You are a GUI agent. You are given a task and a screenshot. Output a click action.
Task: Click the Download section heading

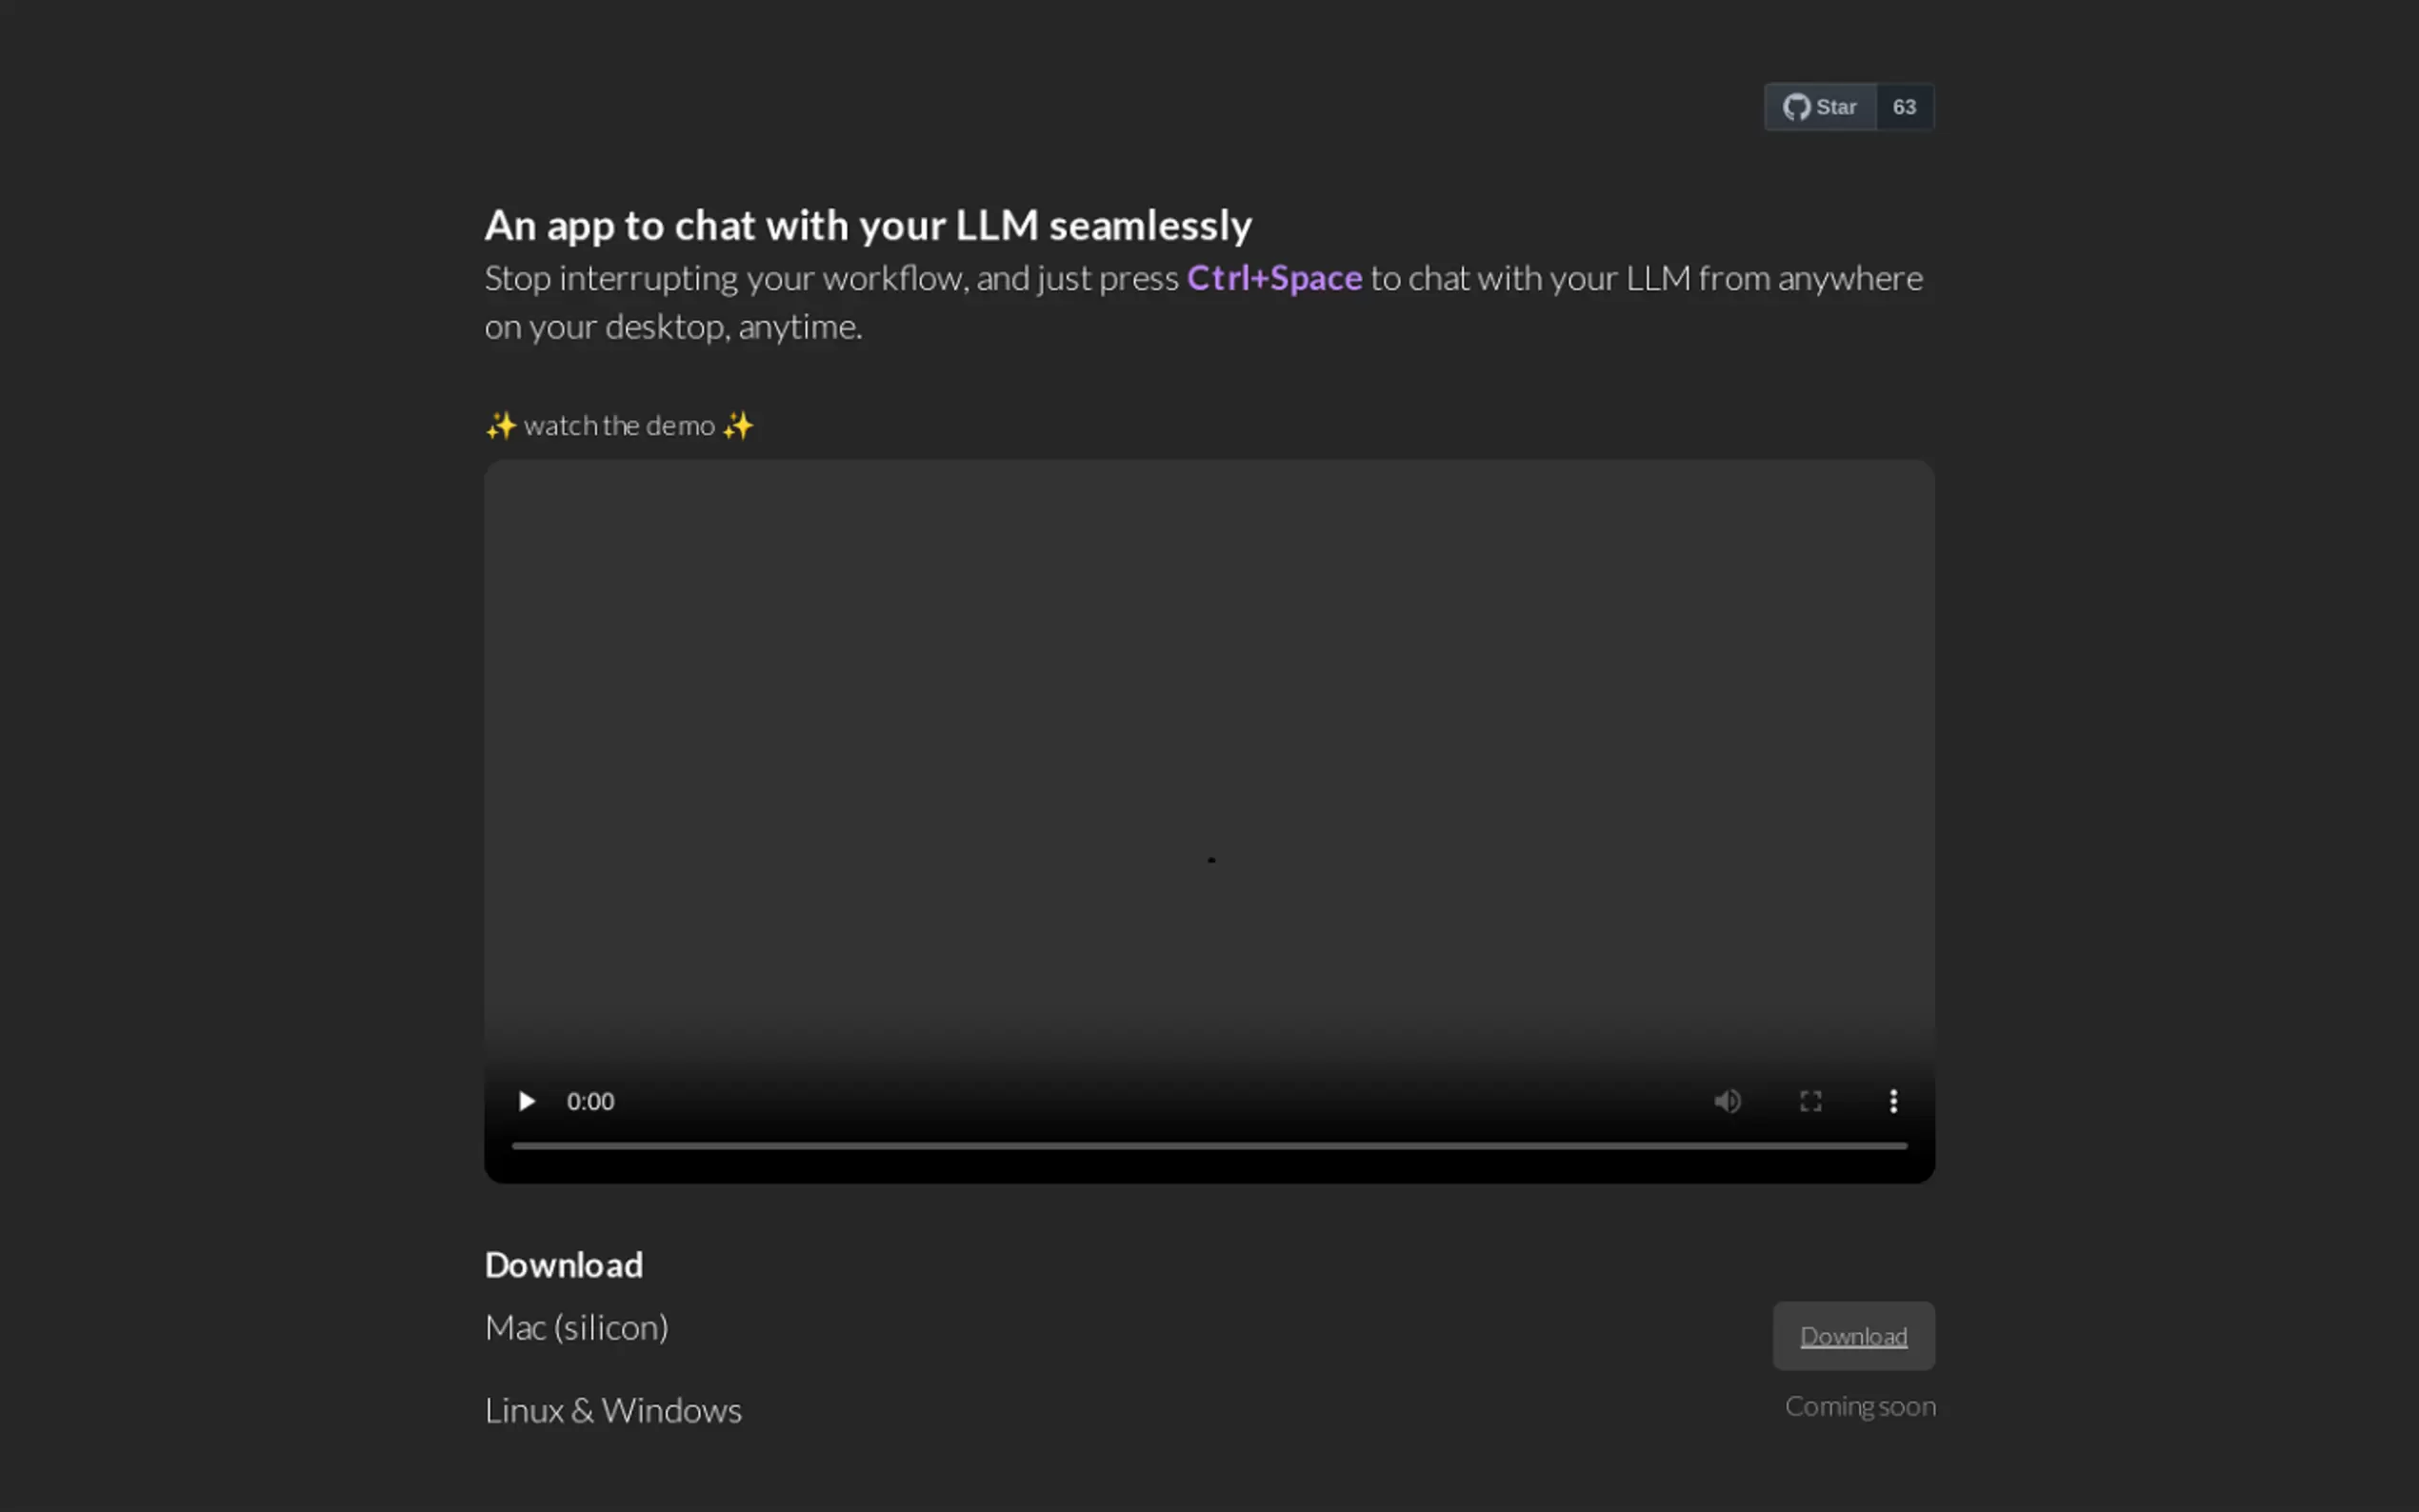[564, 1265]
